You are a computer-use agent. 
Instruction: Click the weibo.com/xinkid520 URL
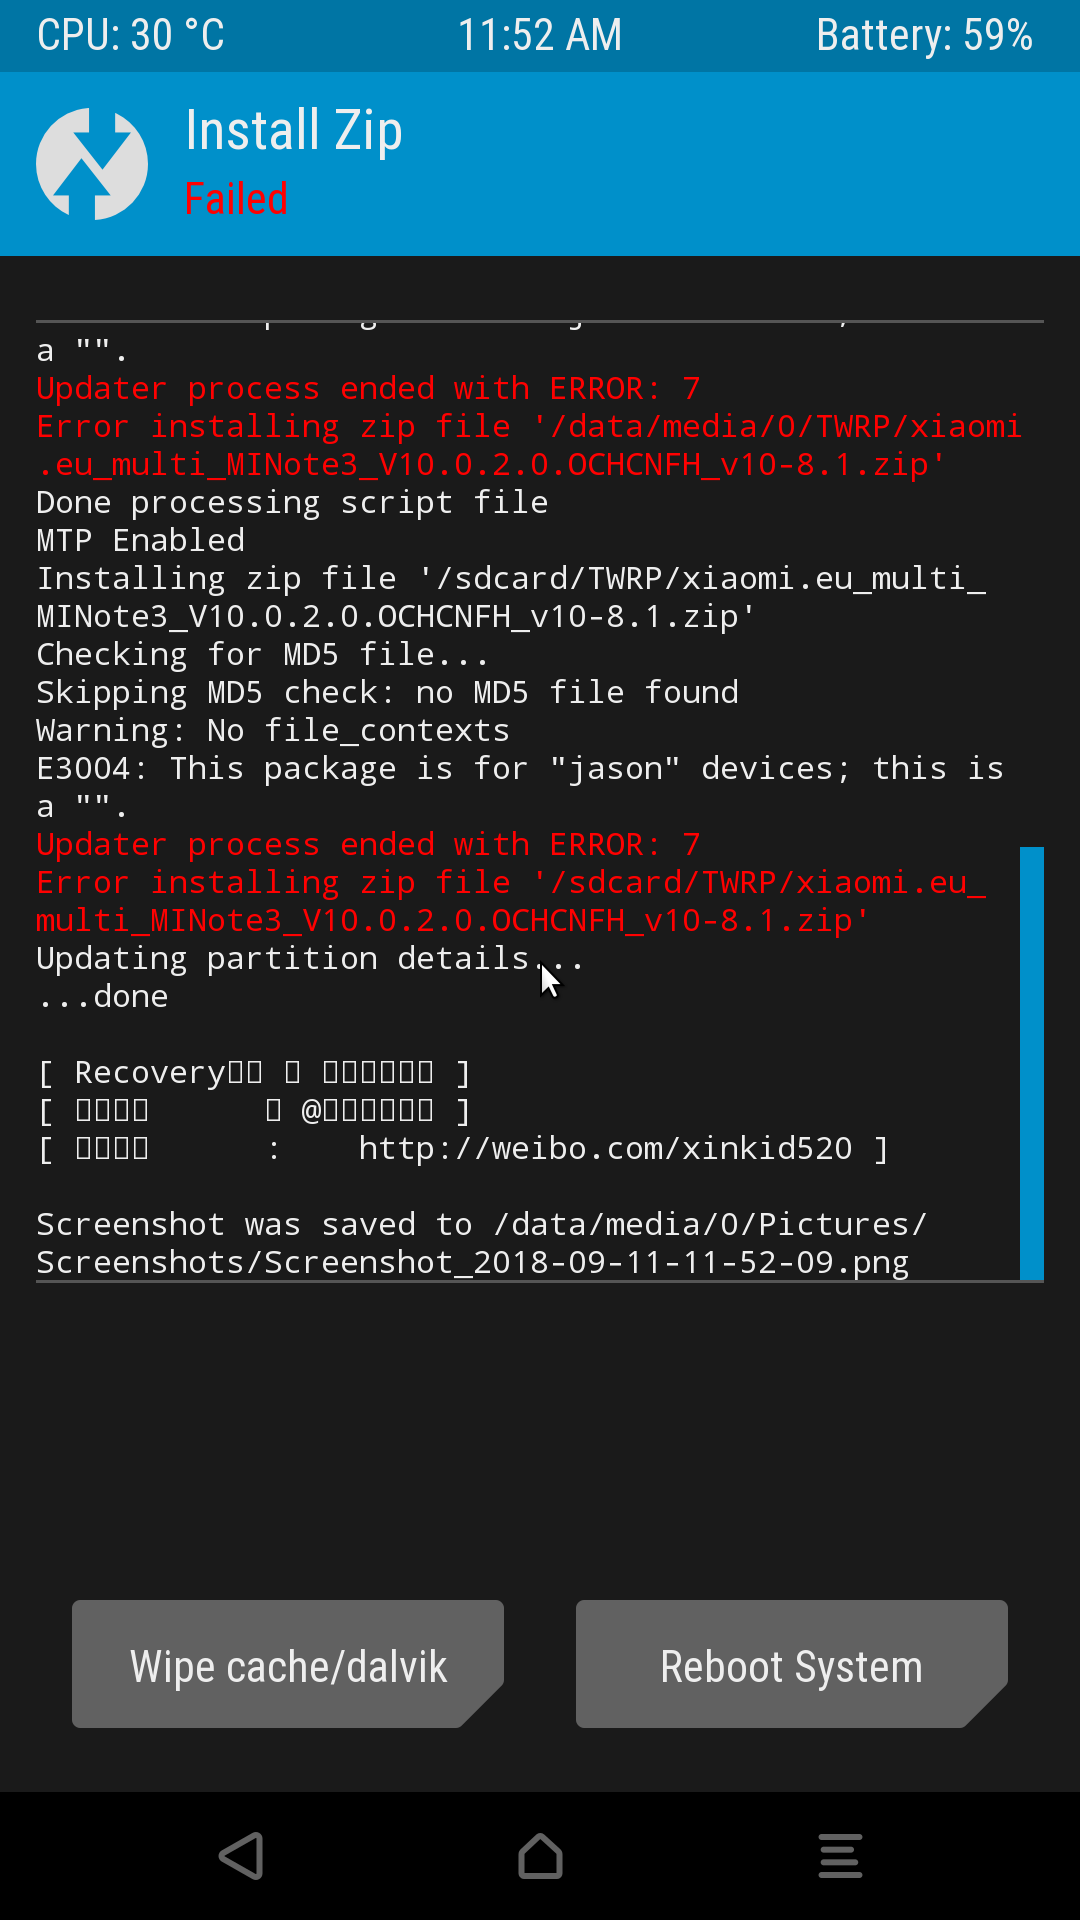tap(606, 1148)
